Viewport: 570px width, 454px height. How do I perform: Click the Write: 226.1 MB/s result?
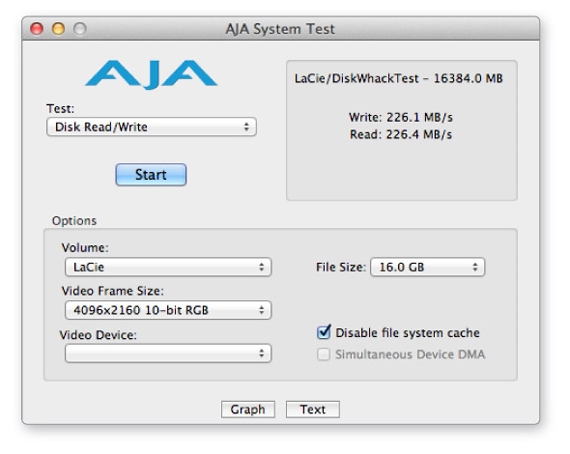coord(401,117)
